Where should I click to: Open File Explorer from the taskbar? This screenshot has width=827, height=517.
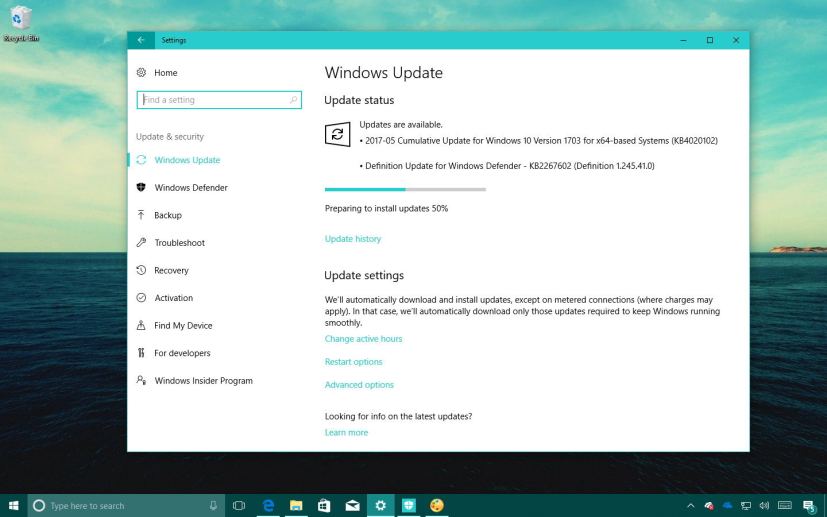point(296,506)
